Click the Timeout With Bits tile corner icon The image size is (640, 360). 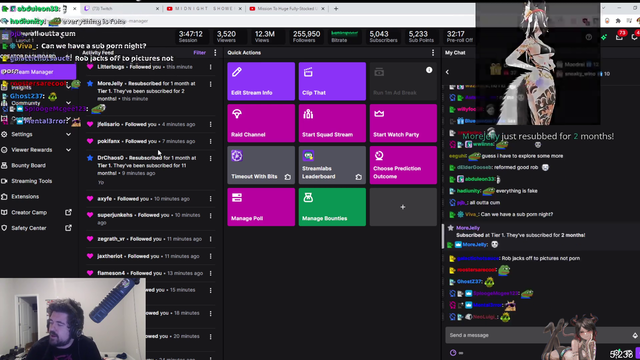287,177
